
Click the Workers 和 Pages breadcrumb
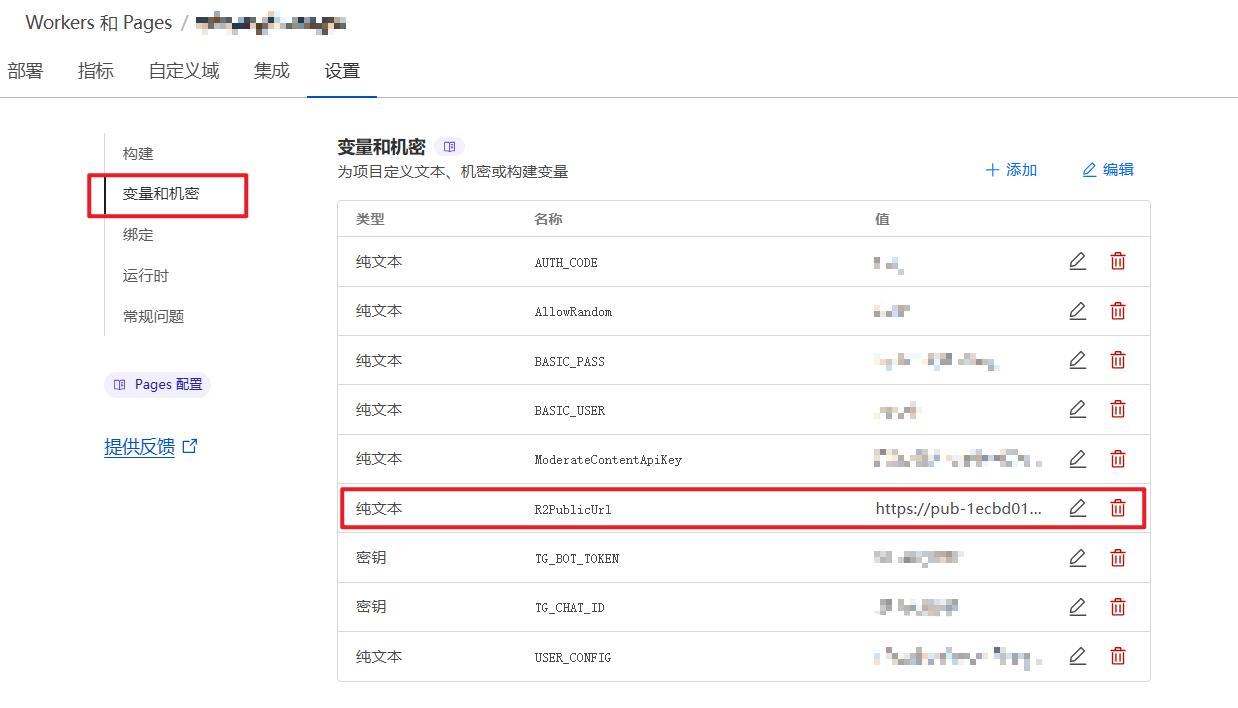coord(99,22)
